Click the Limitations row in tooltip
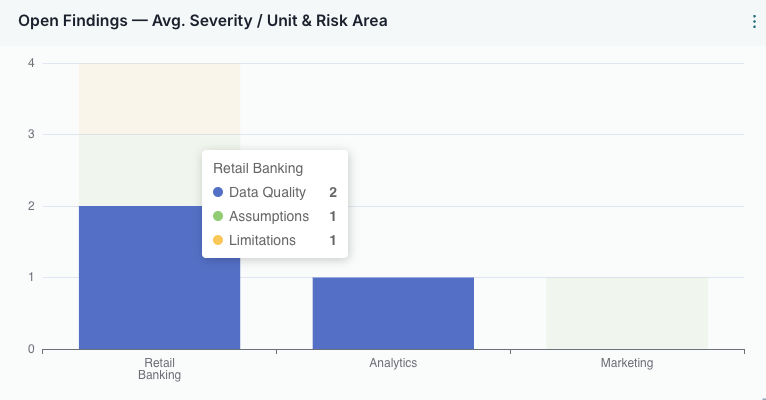This screenshot has height=400, width=766. click(x=262, y=240)
